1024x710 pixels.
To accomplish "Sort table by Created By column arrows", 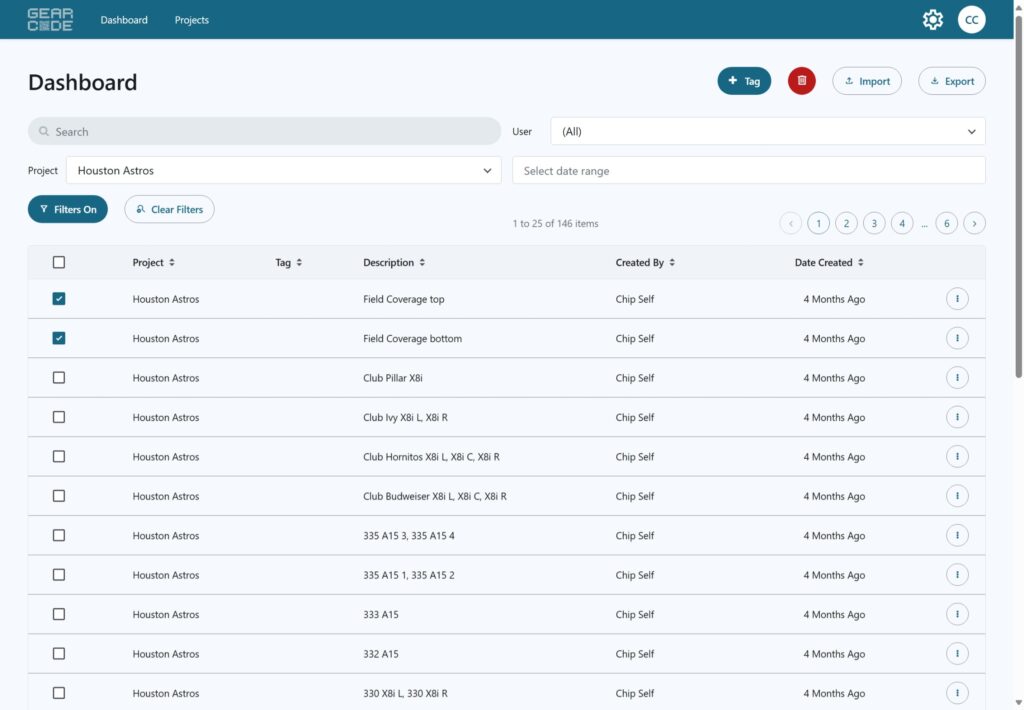I will [x=672, y=263].
